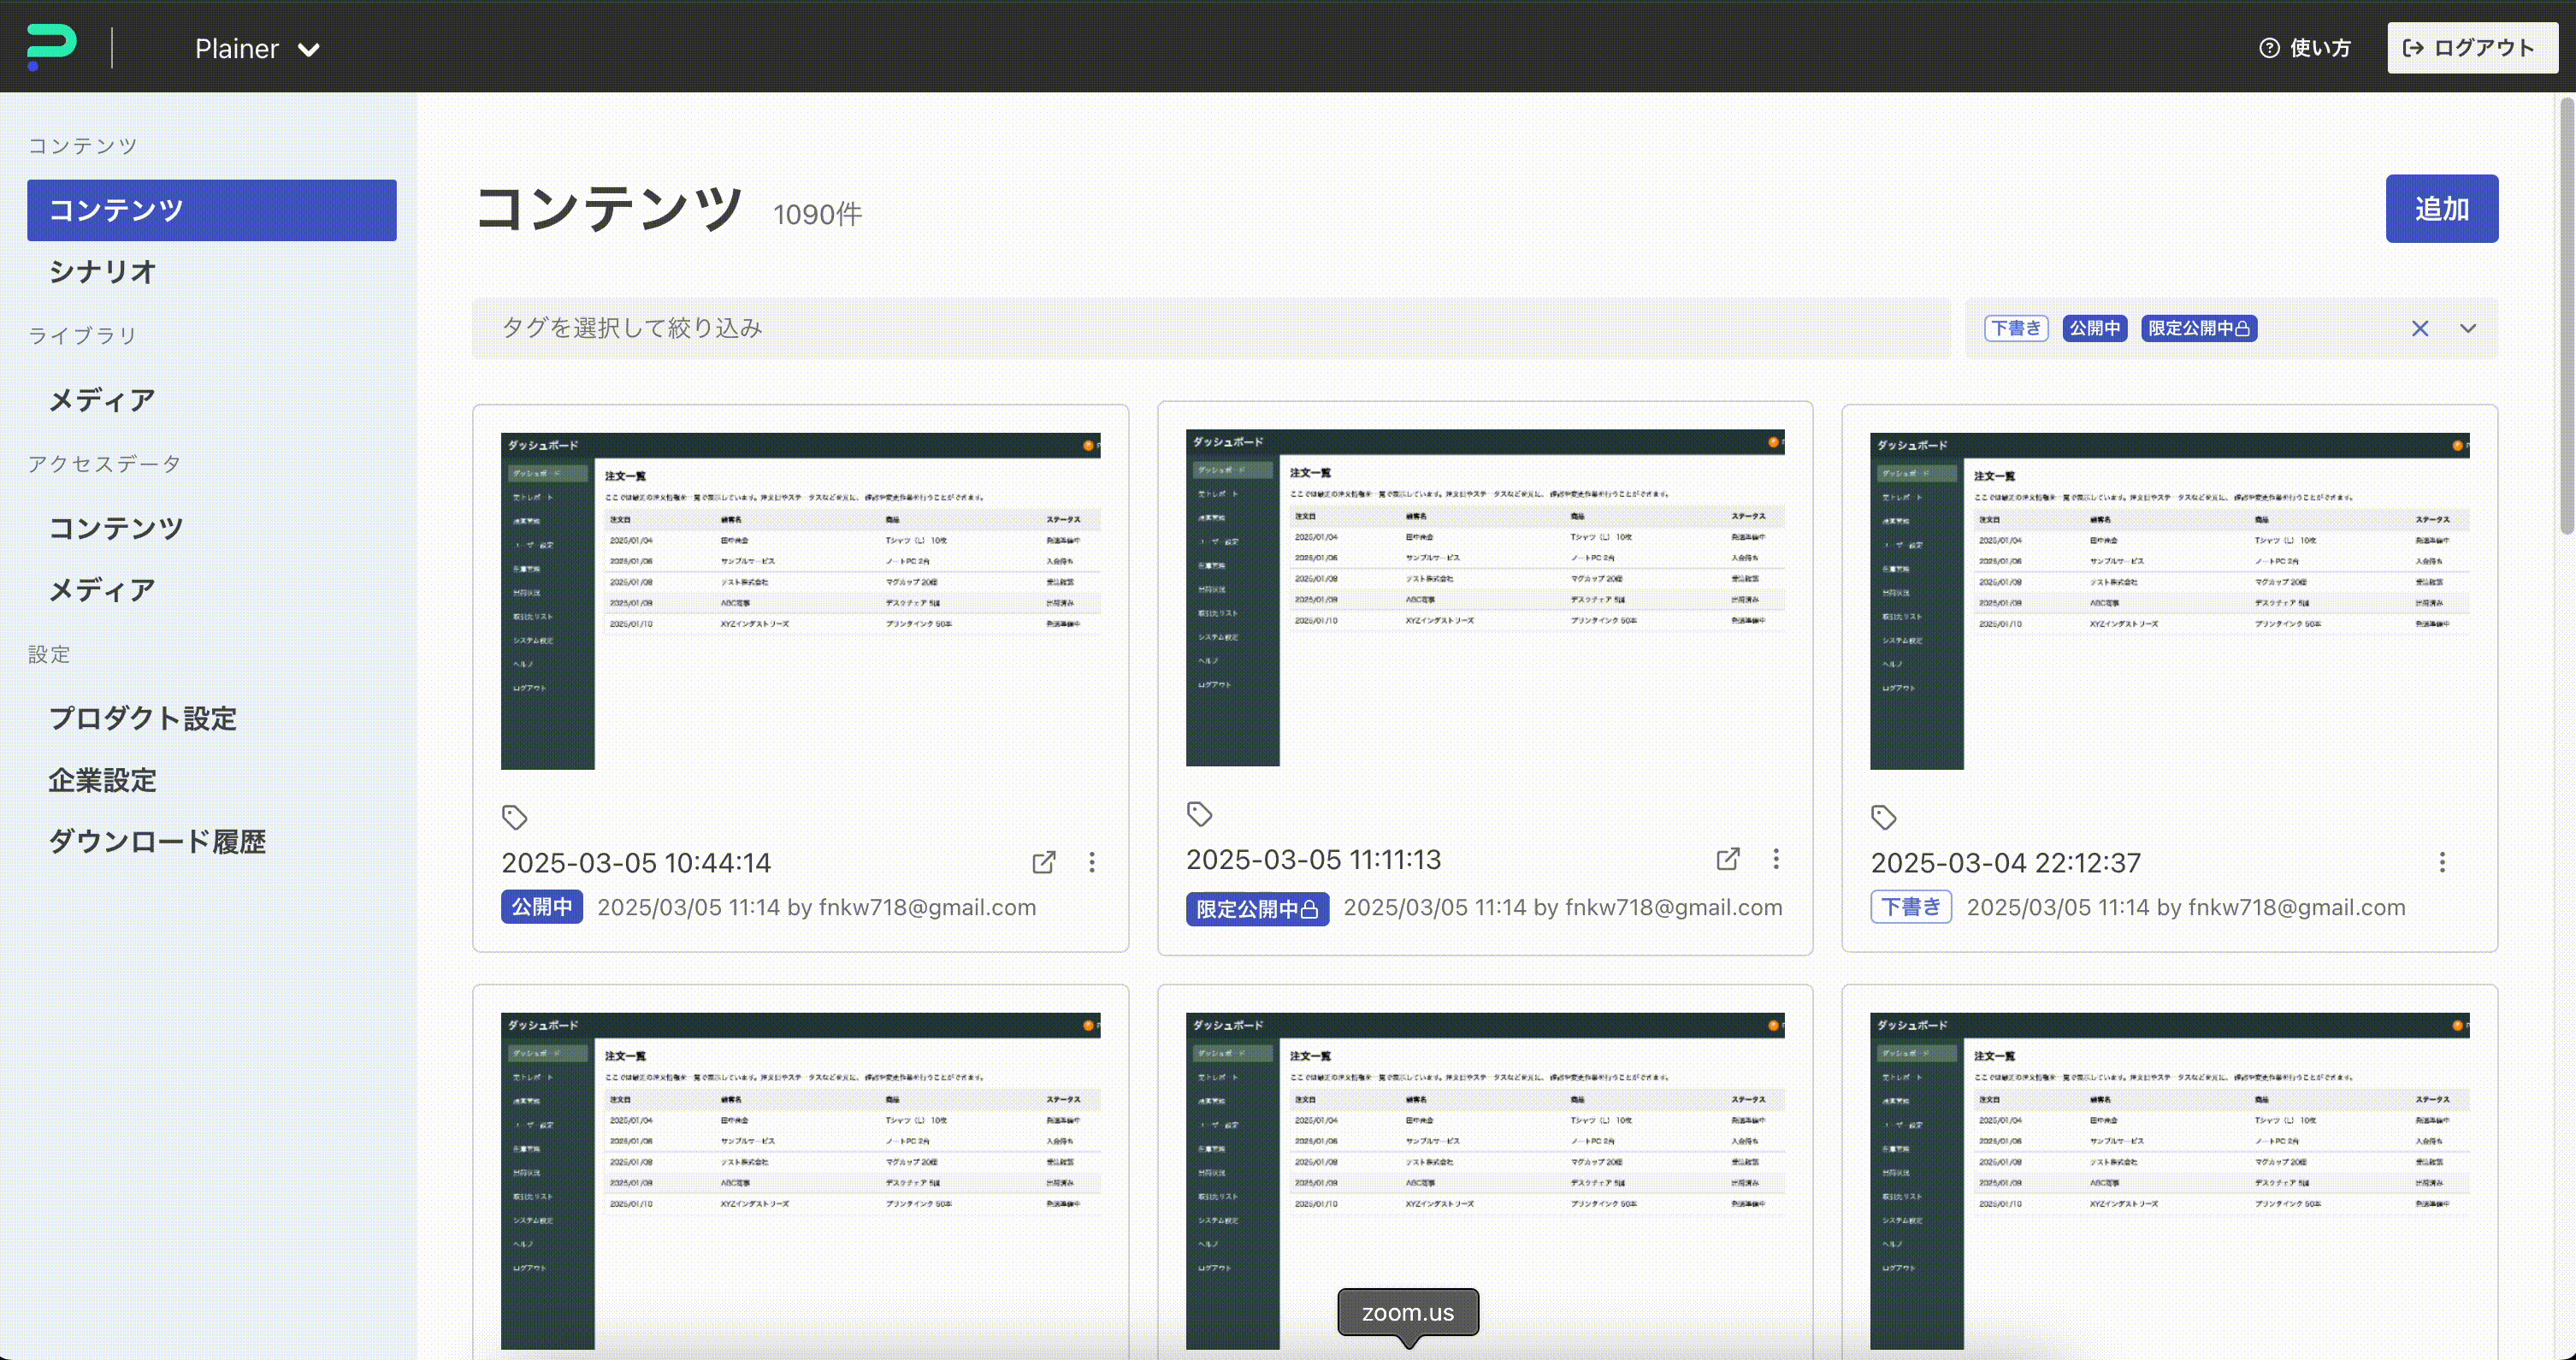
Task: Open ダウンロード履歴 in the sidebar
Action: tap(157, 841)
